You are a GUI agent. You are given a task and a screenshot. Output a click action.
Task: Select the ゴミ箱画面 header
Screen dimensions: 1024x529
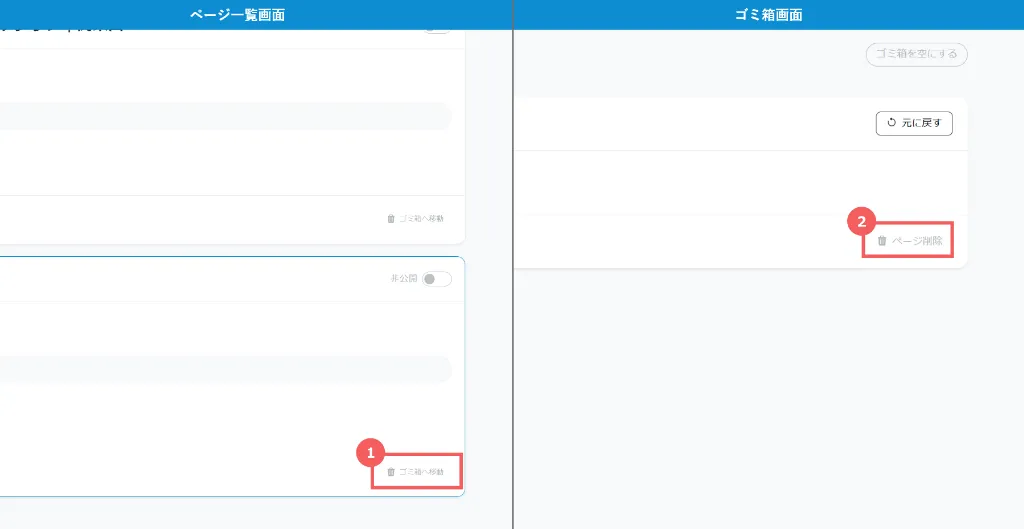point(768,14)
